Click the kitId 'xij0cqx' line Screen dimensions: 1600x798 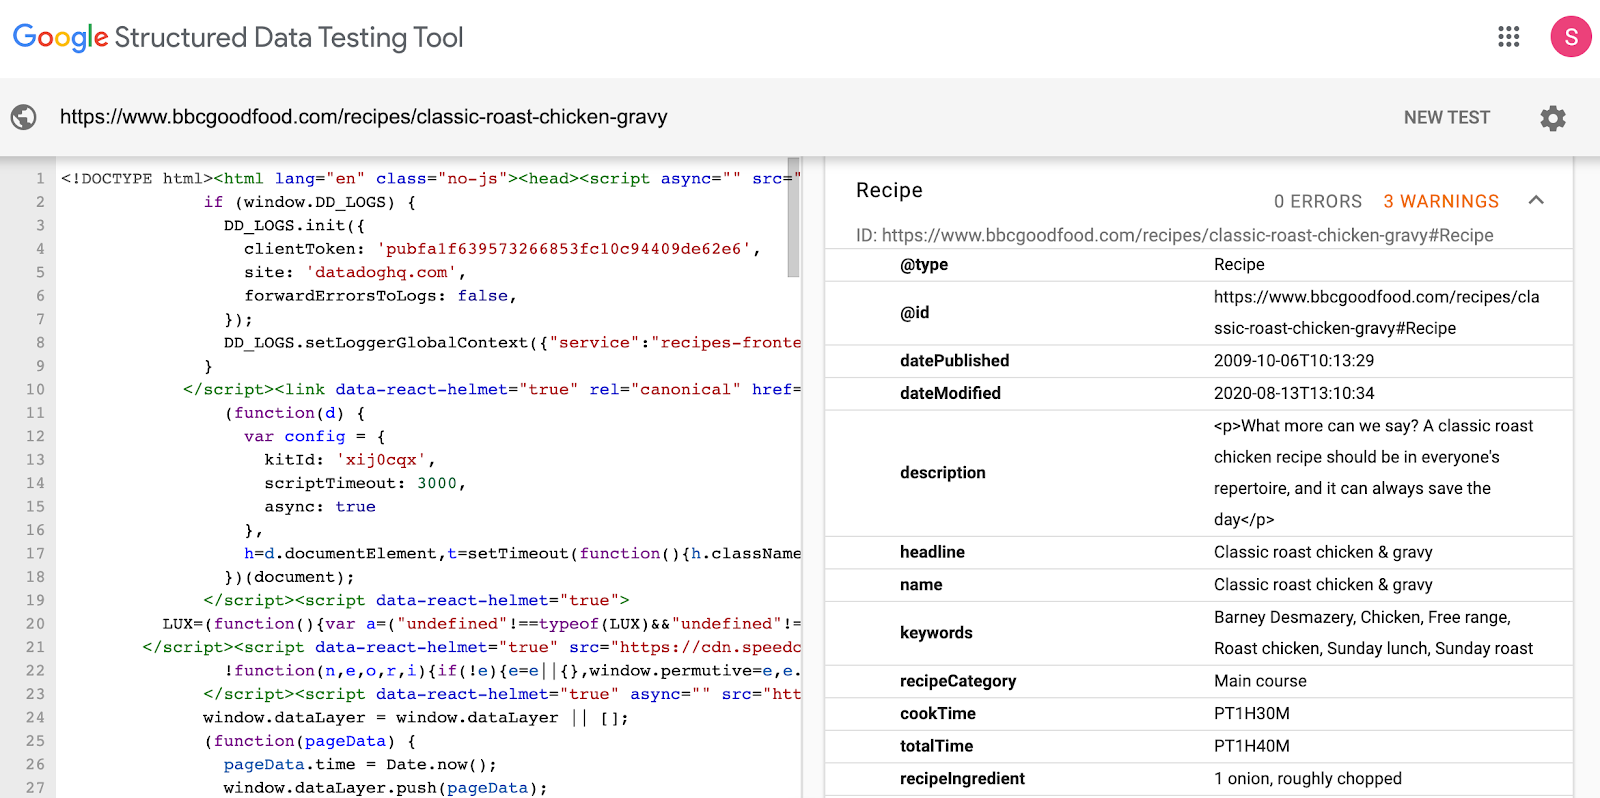coord(350,460)
